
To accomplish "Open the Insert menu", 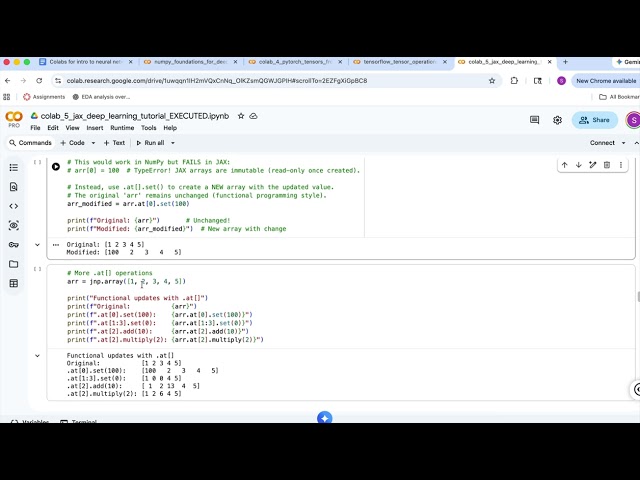I will pos(95,128).
